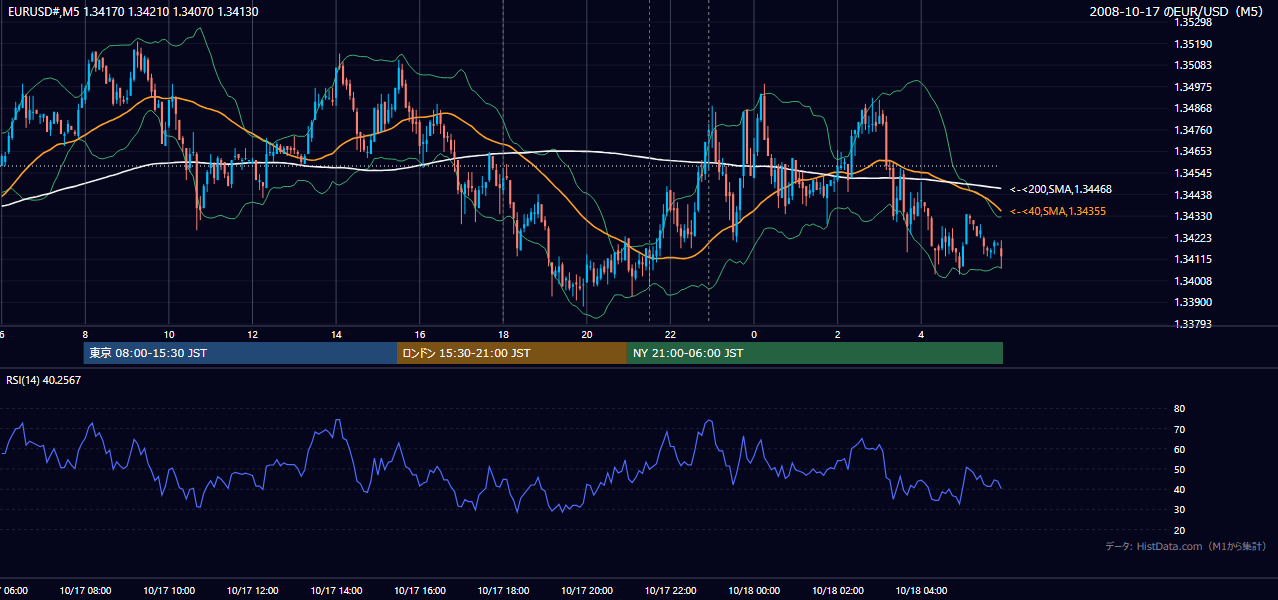
Task: Click the 10/18 00:00 bottom time label
Action: pyautogui.click(x=754, y=591)
